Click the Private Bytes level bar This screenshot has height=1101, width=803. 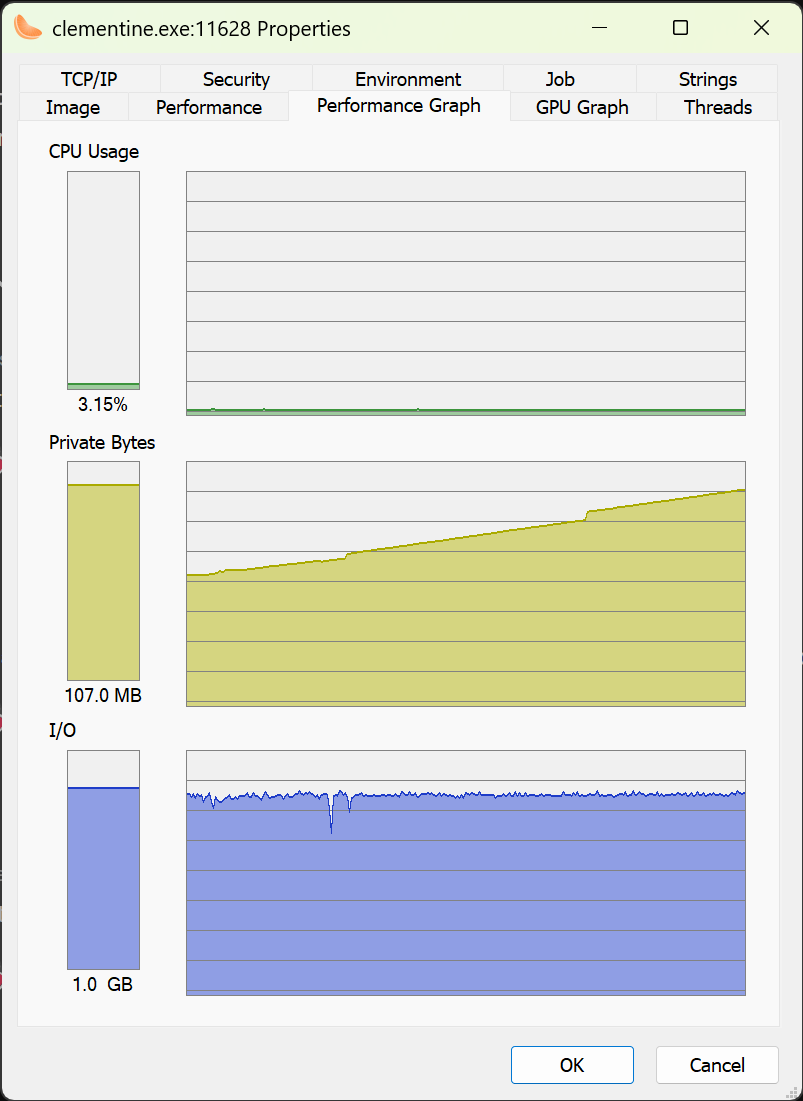pos(103,570)
